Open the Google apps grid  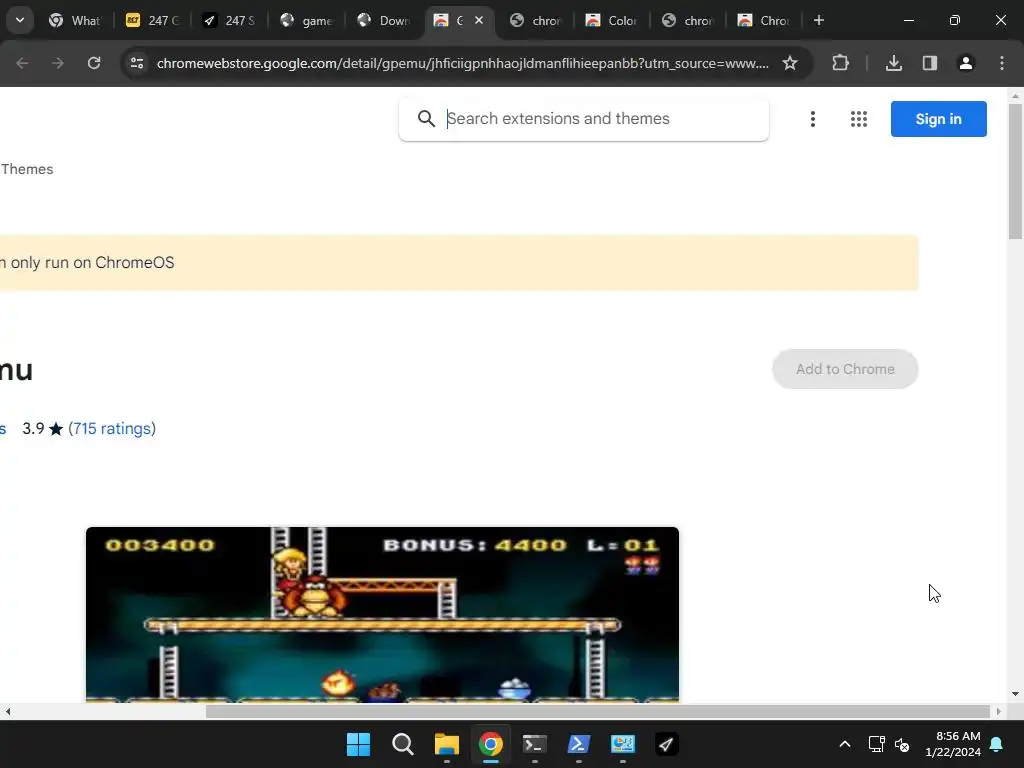coord(859,119)
